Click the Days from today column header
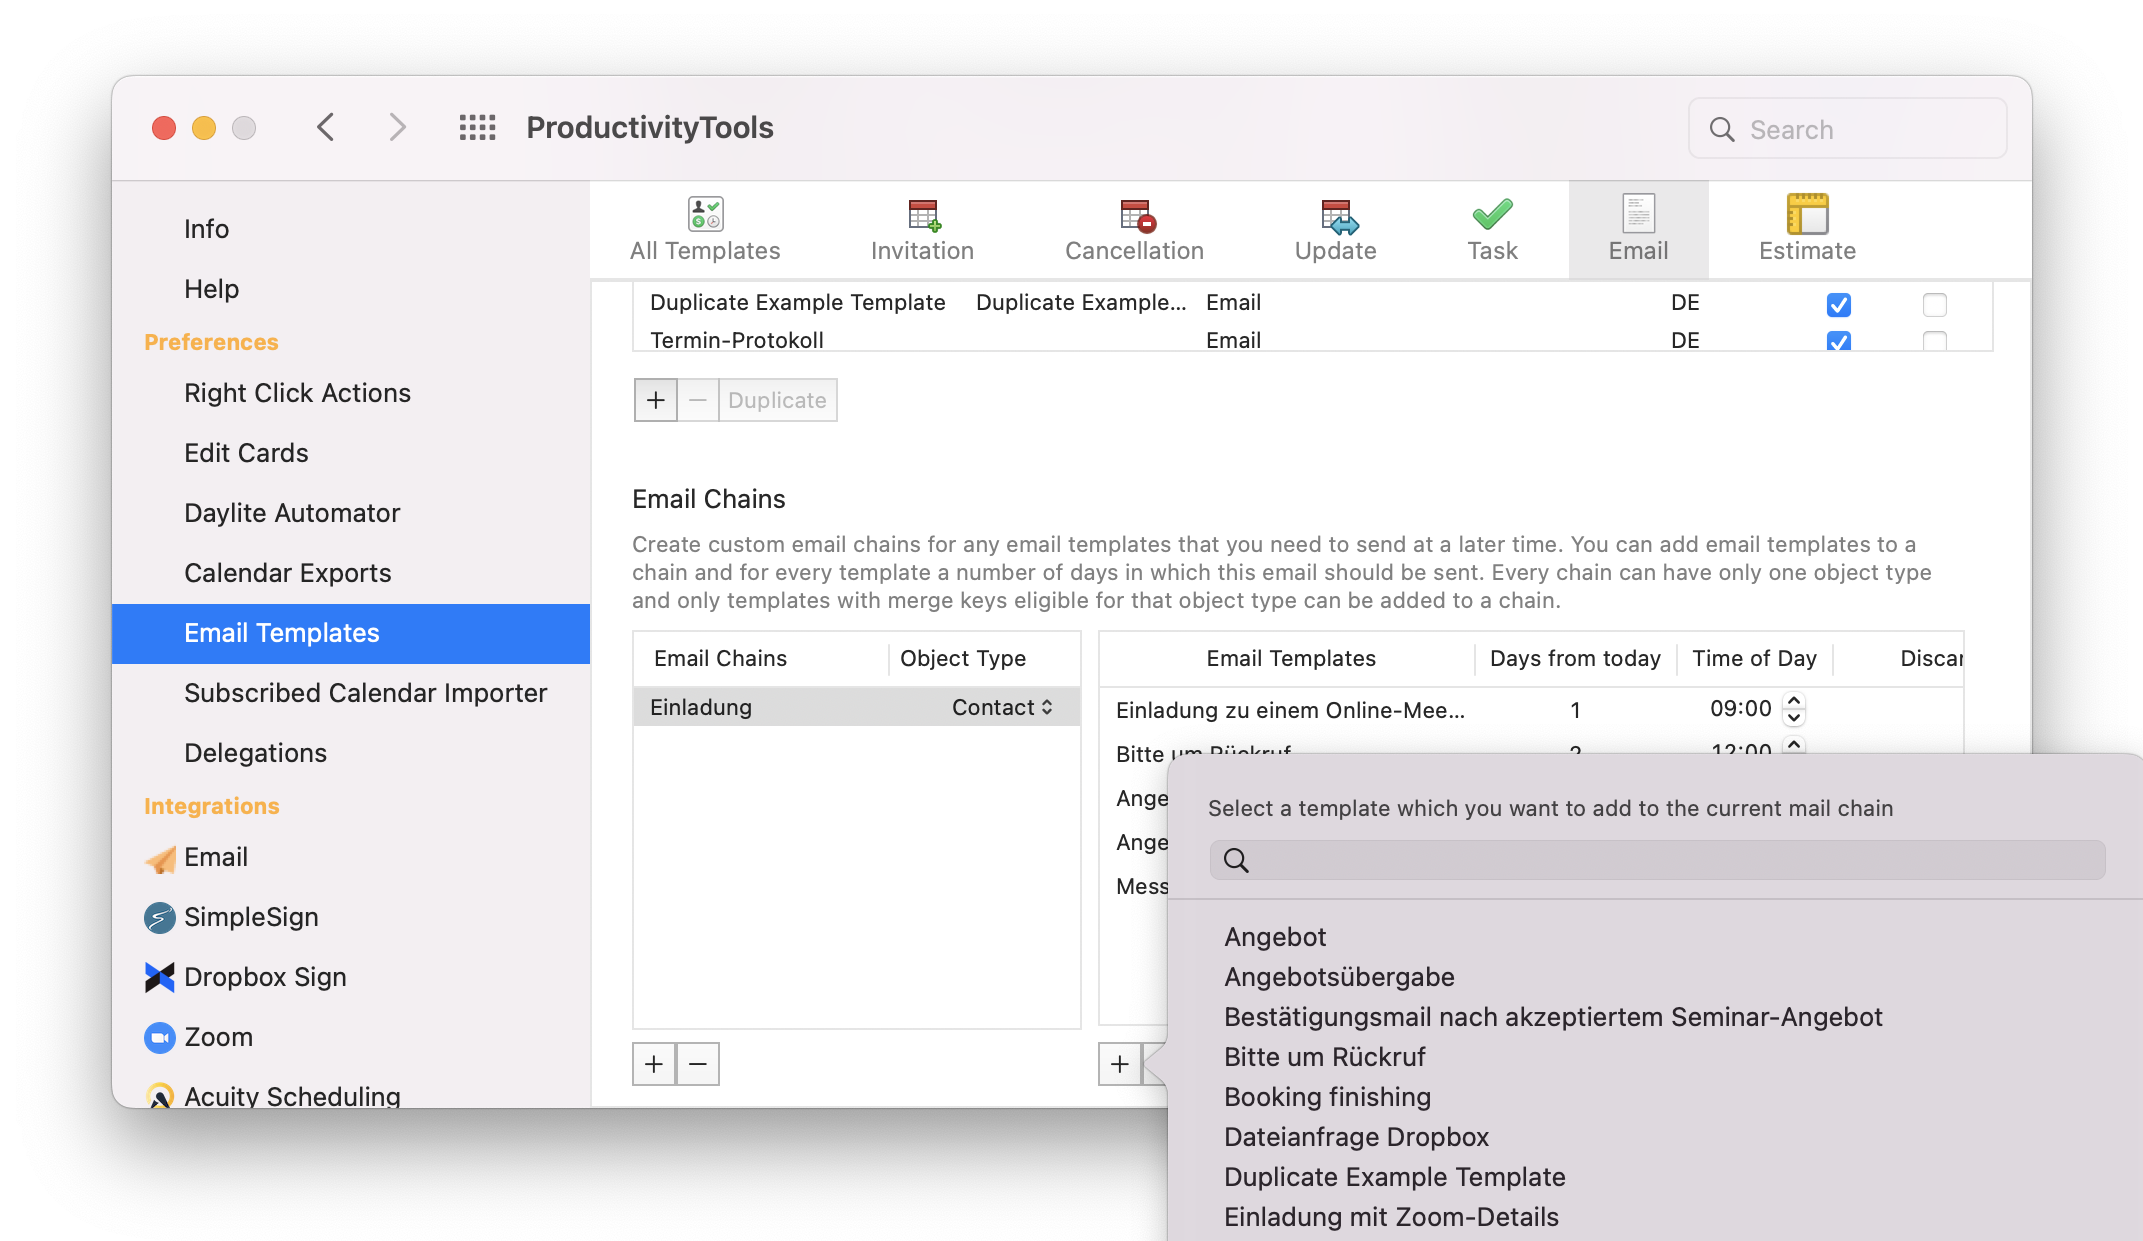2143x1241 pixels. (1575, 658)
